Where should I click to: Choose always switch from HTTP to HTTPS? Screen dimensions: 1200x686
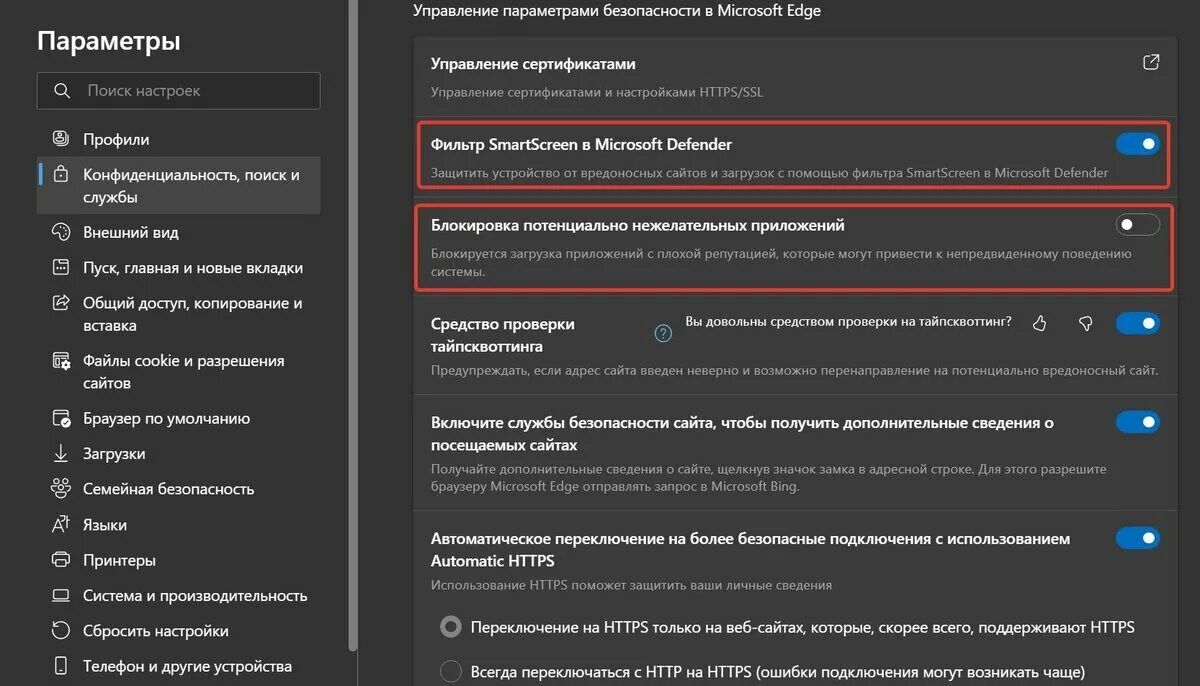(452, 671)
